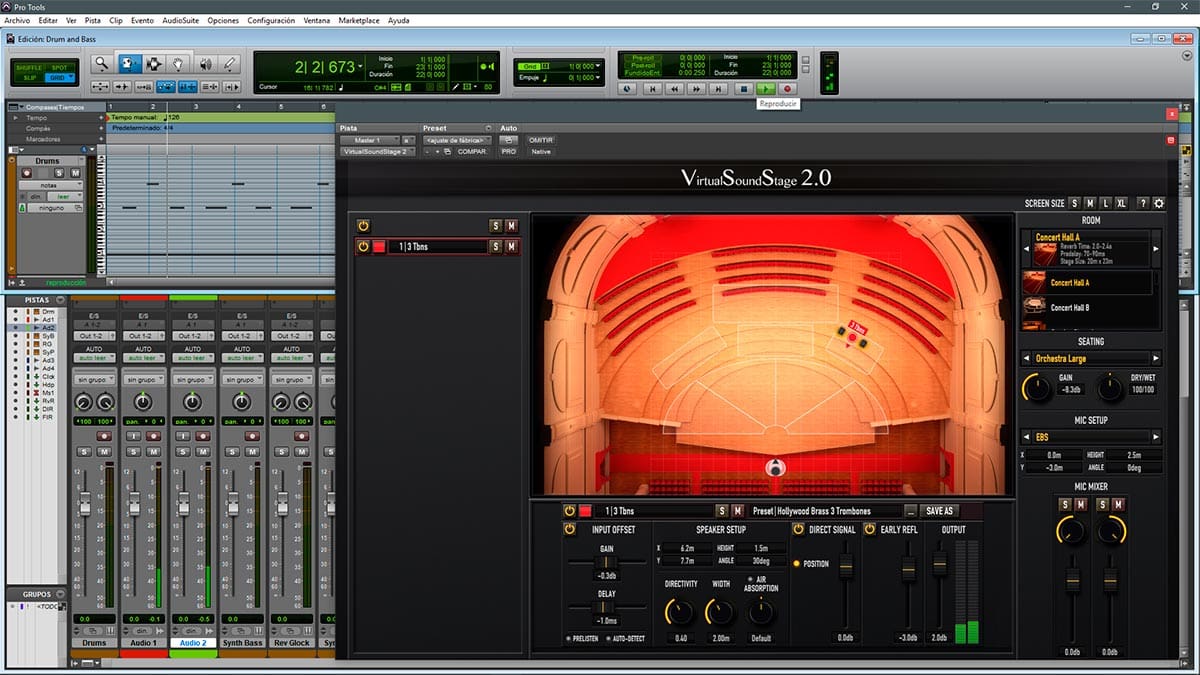The height and width of the screenshot is (675, 1200).
Task: Adjust the Input Offset gain slider
Action: pyautogui.click(x=606, y=563)
